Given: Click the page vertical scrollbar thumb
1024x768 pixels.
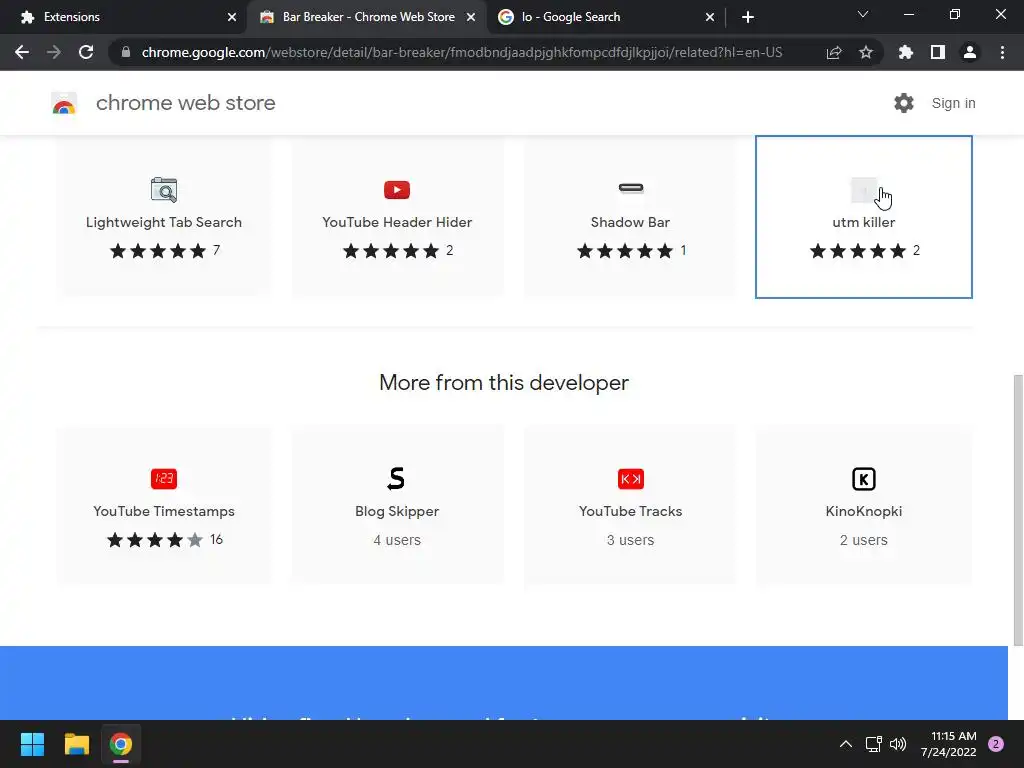Looking at the screenshot, I should pos(1018,511).
